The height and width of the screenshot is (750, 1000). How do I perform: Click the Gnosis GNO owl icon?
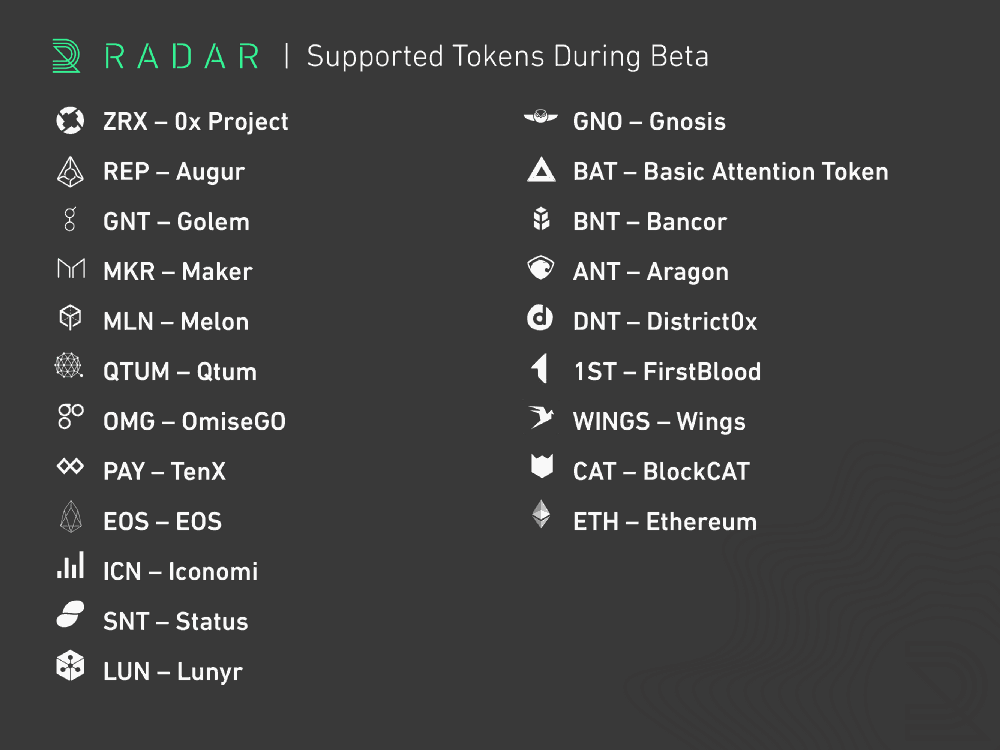point(541,117)
